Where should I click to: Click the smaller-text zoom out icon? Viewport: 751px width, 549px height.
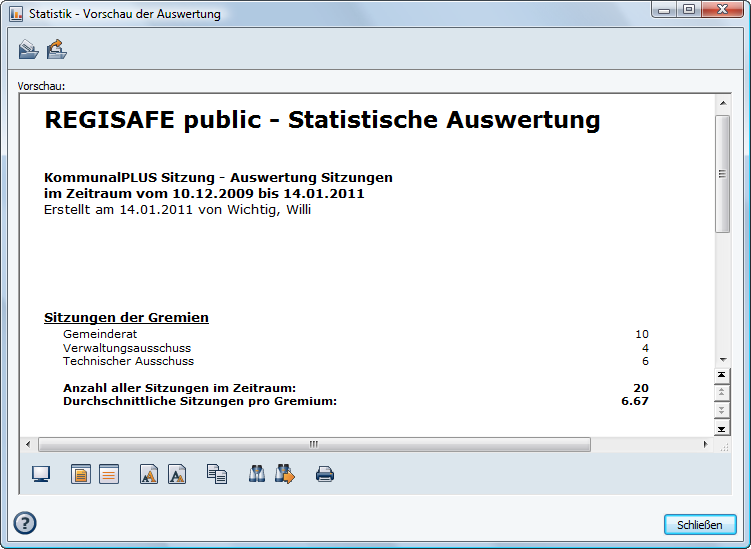tap(177, 474)
